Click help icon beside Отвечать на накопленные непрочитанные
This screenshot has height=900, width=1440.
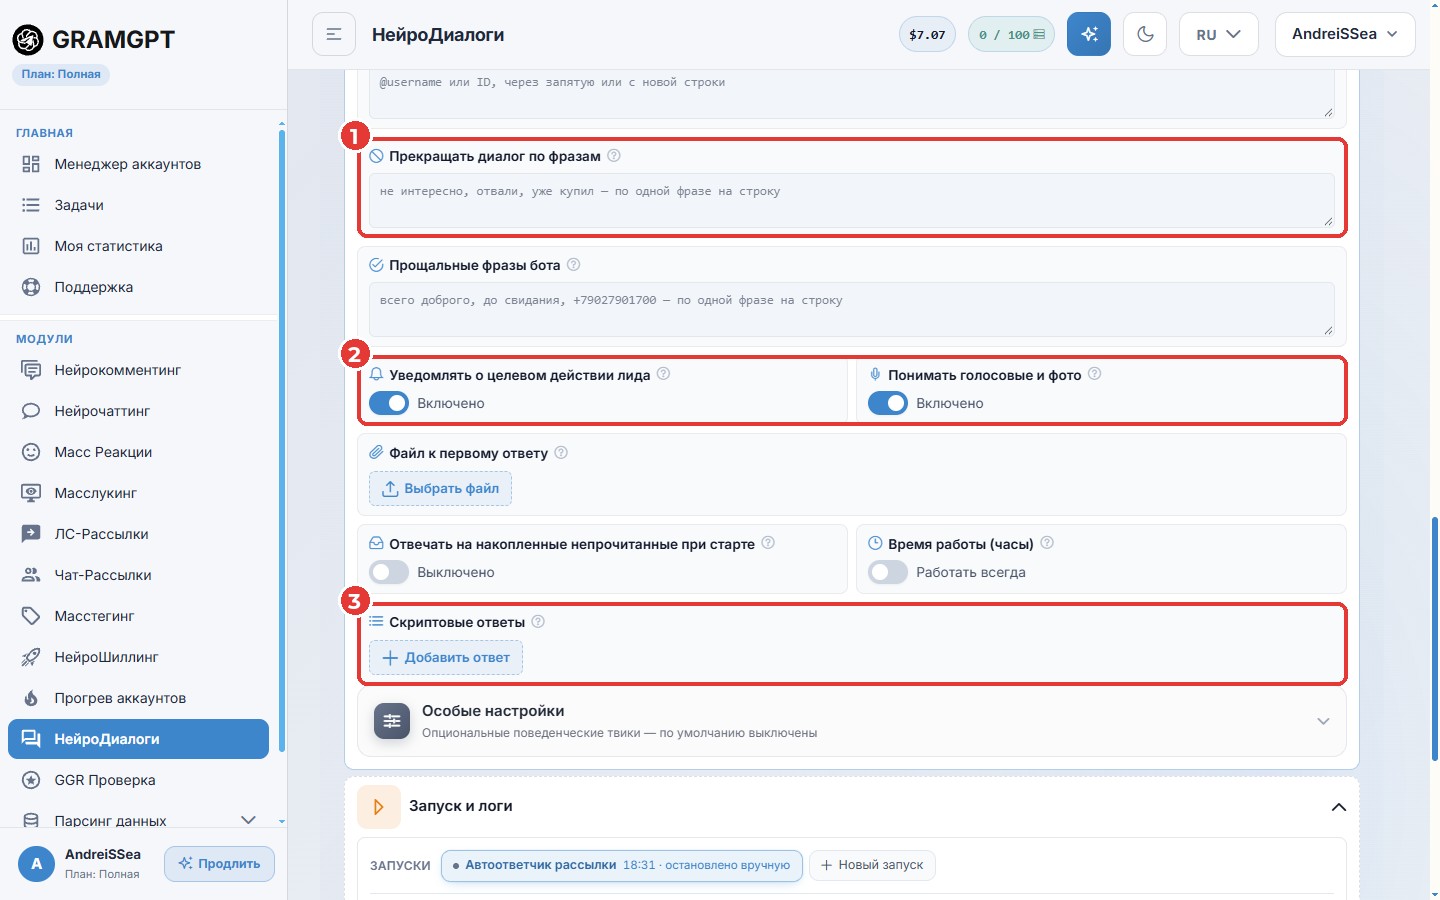[x=768, y=543]
